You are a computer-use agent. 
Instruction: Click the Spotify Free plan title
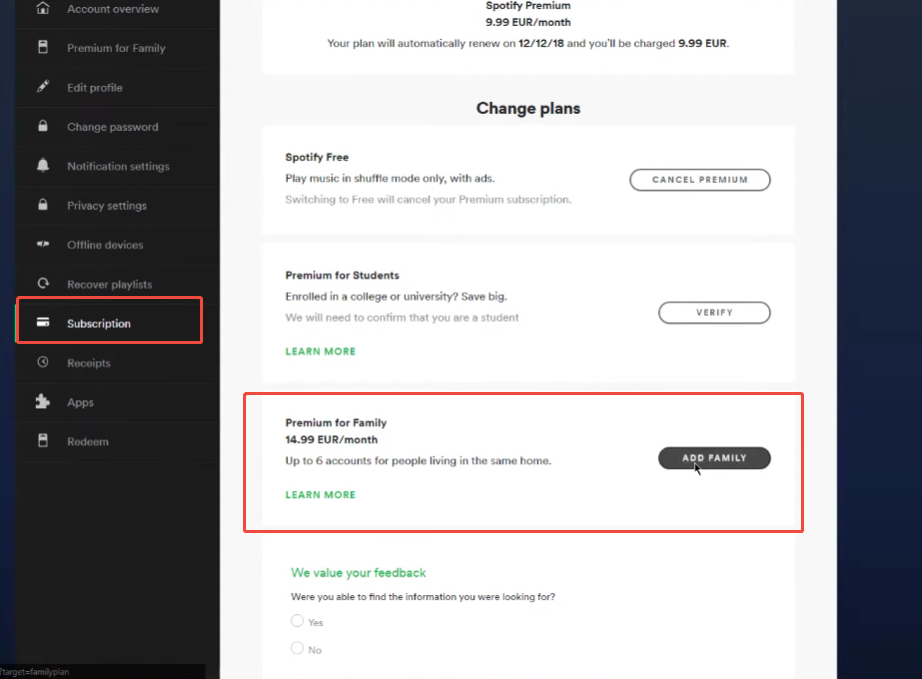(317, 157)
